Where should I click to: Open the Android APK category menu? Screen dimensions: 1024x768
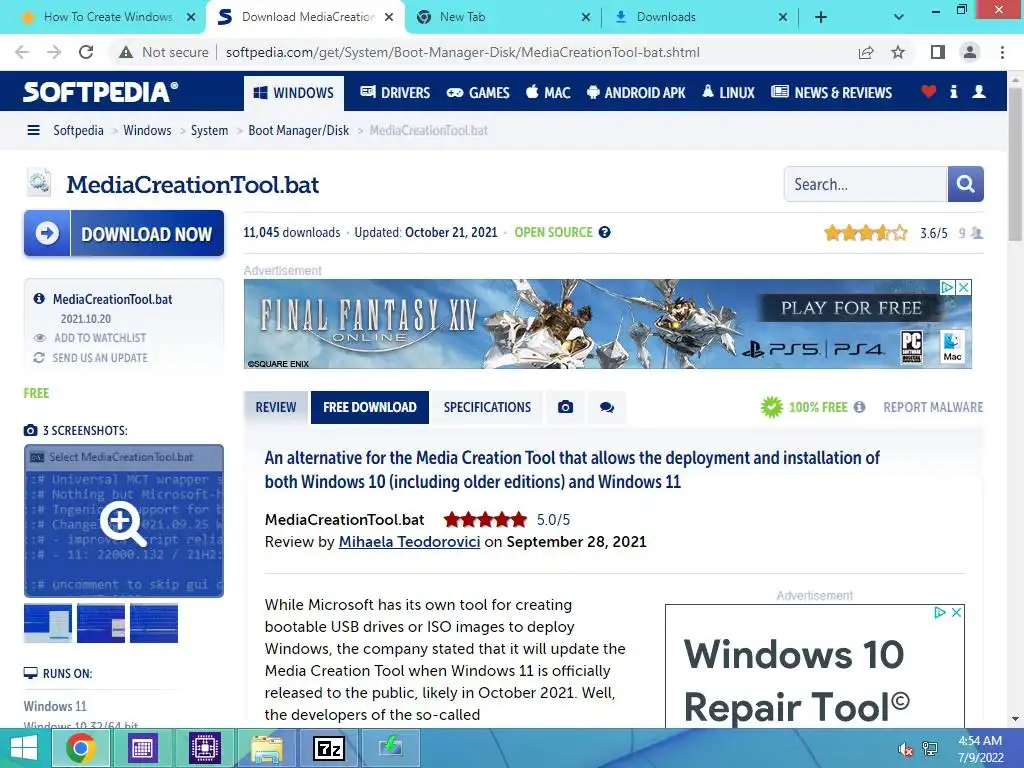636,93
